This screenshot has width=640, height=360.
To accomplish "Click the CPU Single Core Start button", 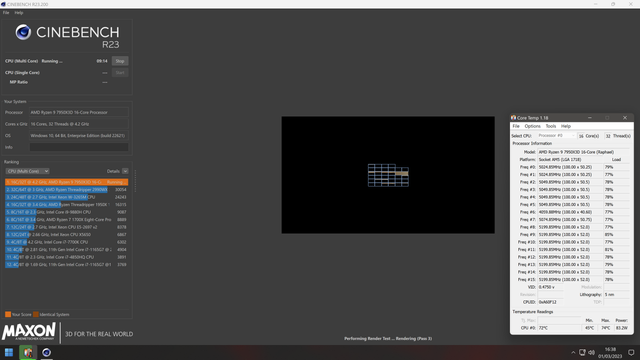I will [x=120, y=73].
